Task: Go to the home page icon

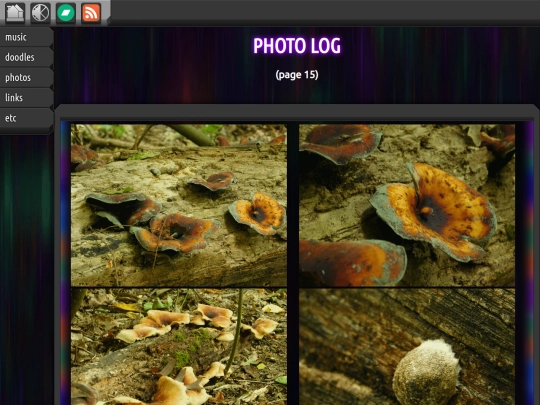Action: pos(15,13)
